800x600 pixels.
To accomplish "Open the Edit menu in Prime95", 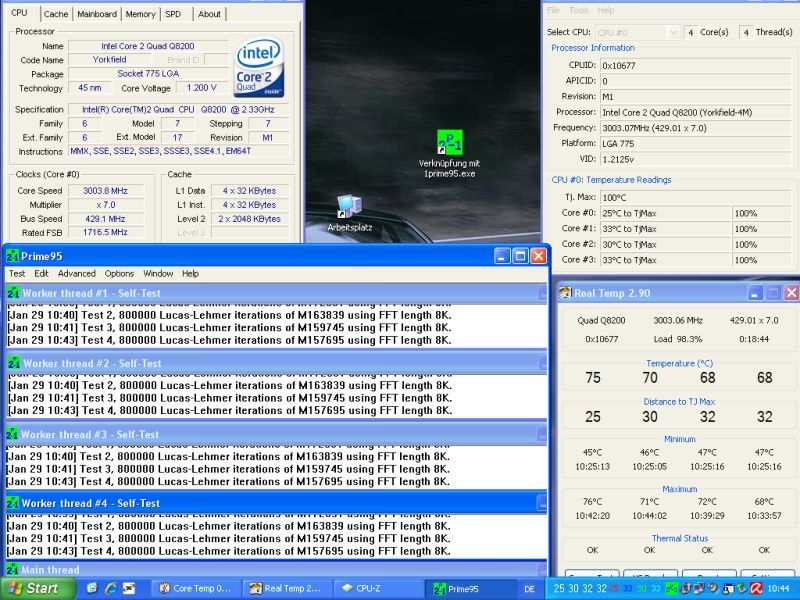I will [41, 273].
